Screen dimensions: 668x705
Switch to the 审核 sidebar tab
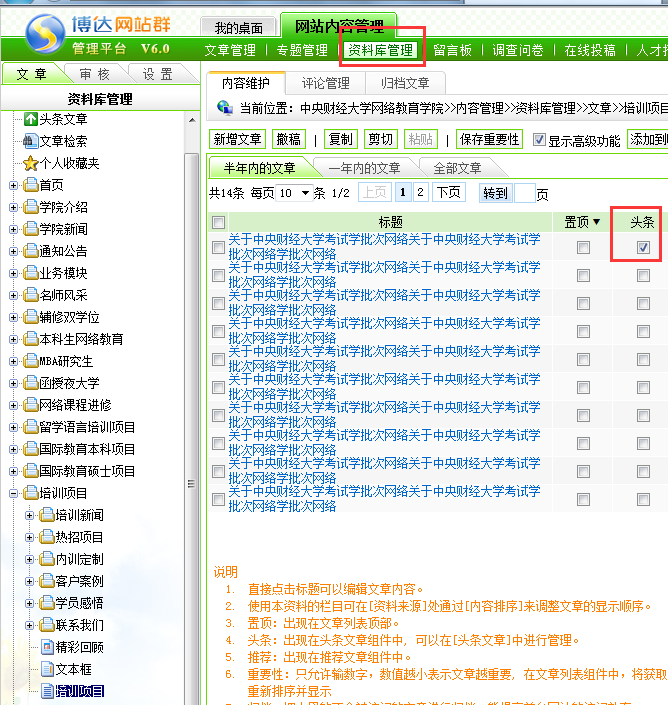(x=95, y=74)
